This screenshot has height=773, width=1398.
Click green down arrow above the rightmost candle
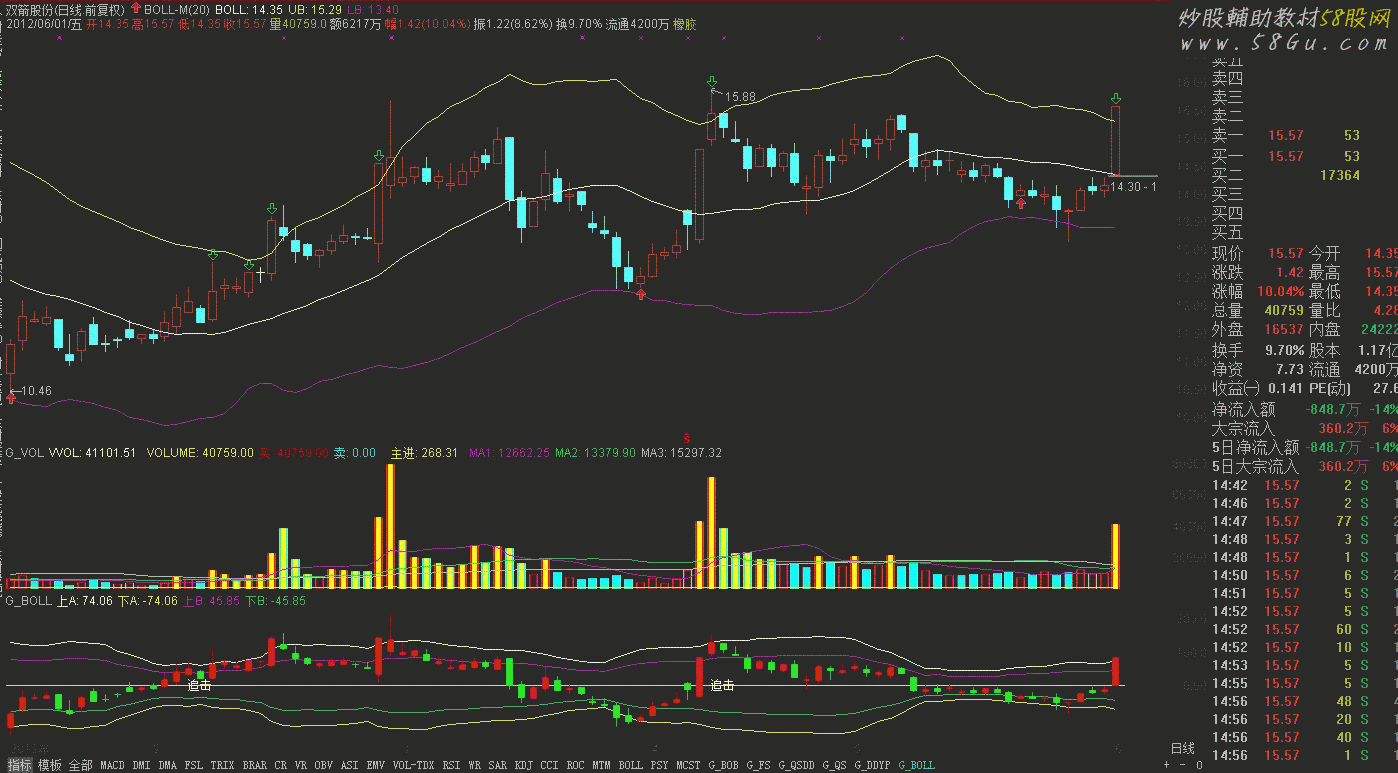coord(1115,98)
